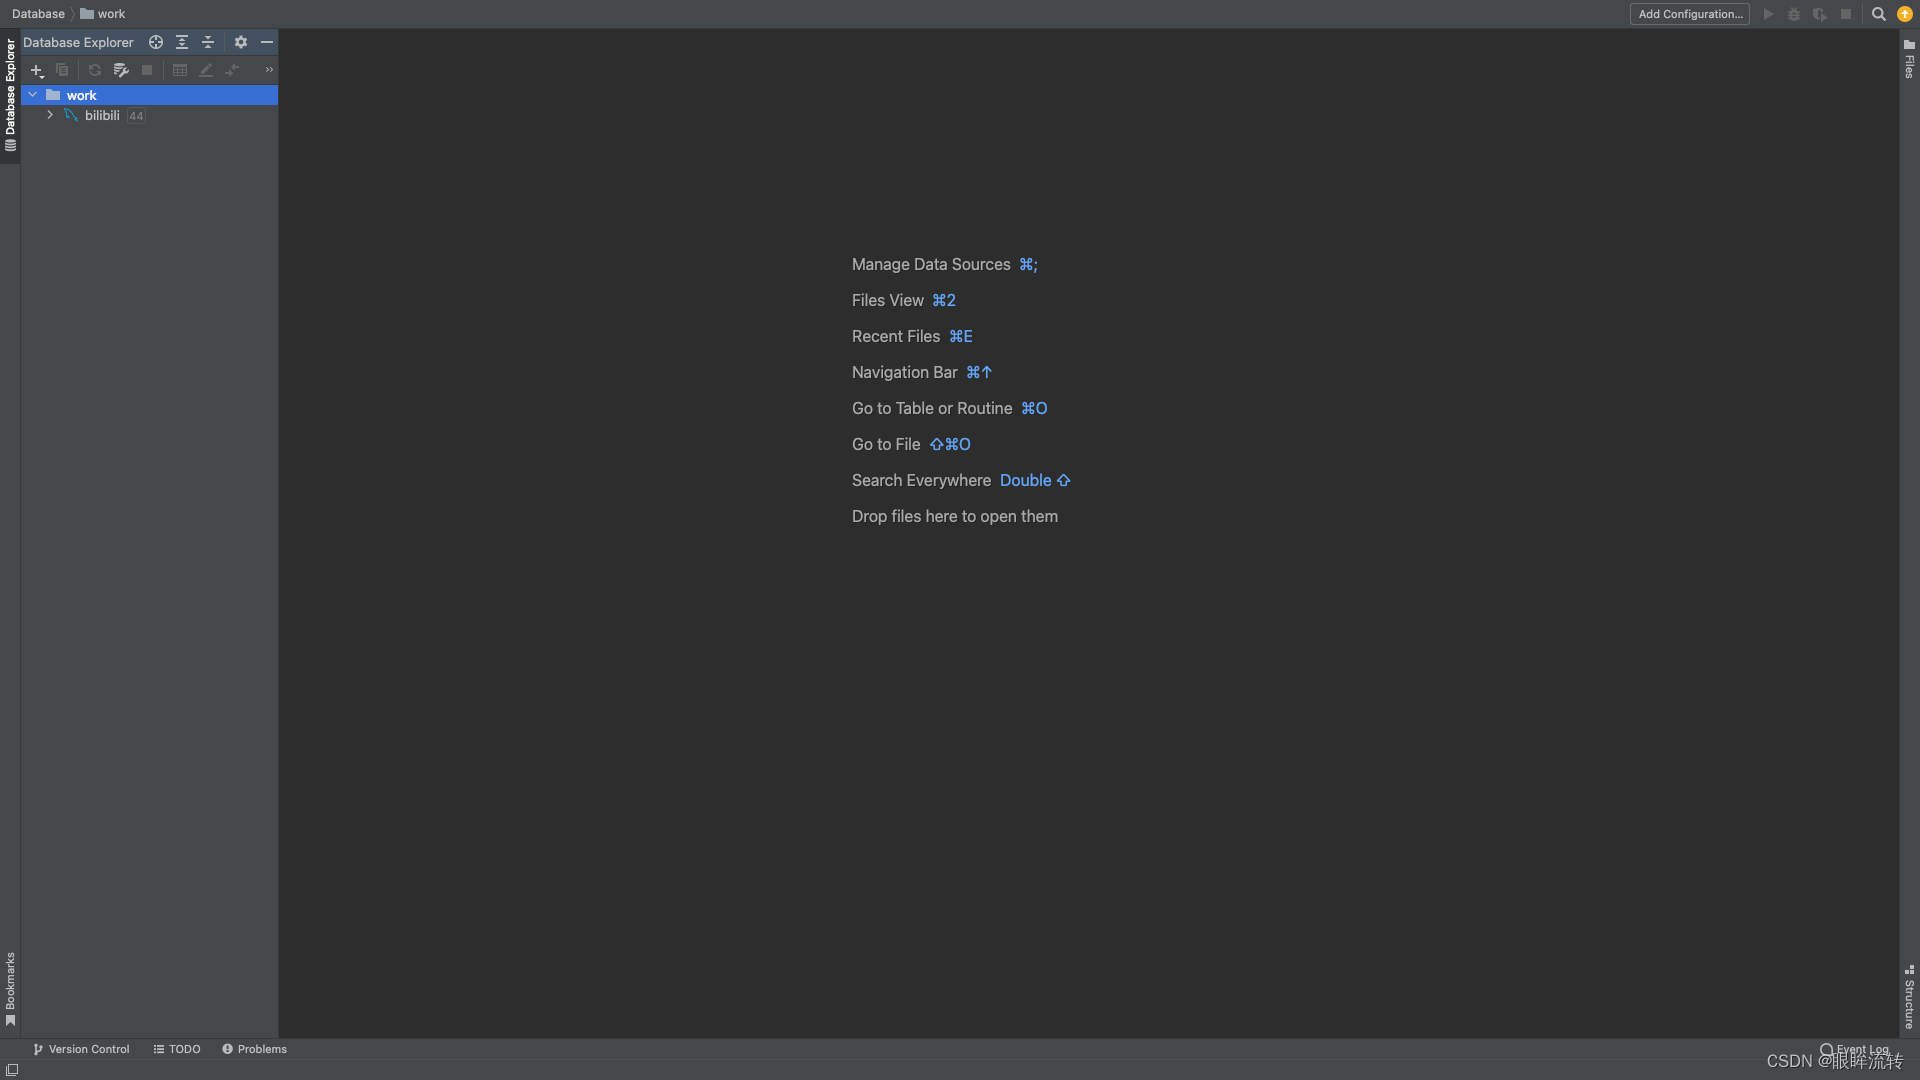Open the TODO tool window
This screenshot has height=1080, width=1920.
coord(177,1049)
